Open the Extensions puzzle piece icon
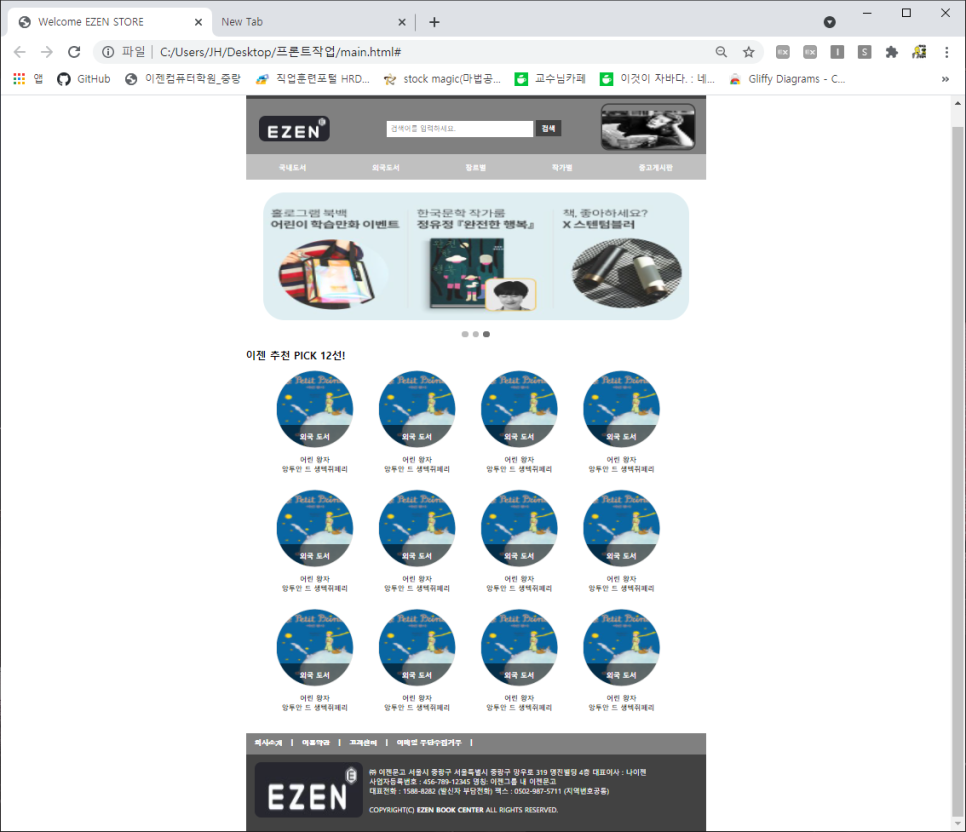The height and width of the screenshot is (832, 966). pos(891,52)
